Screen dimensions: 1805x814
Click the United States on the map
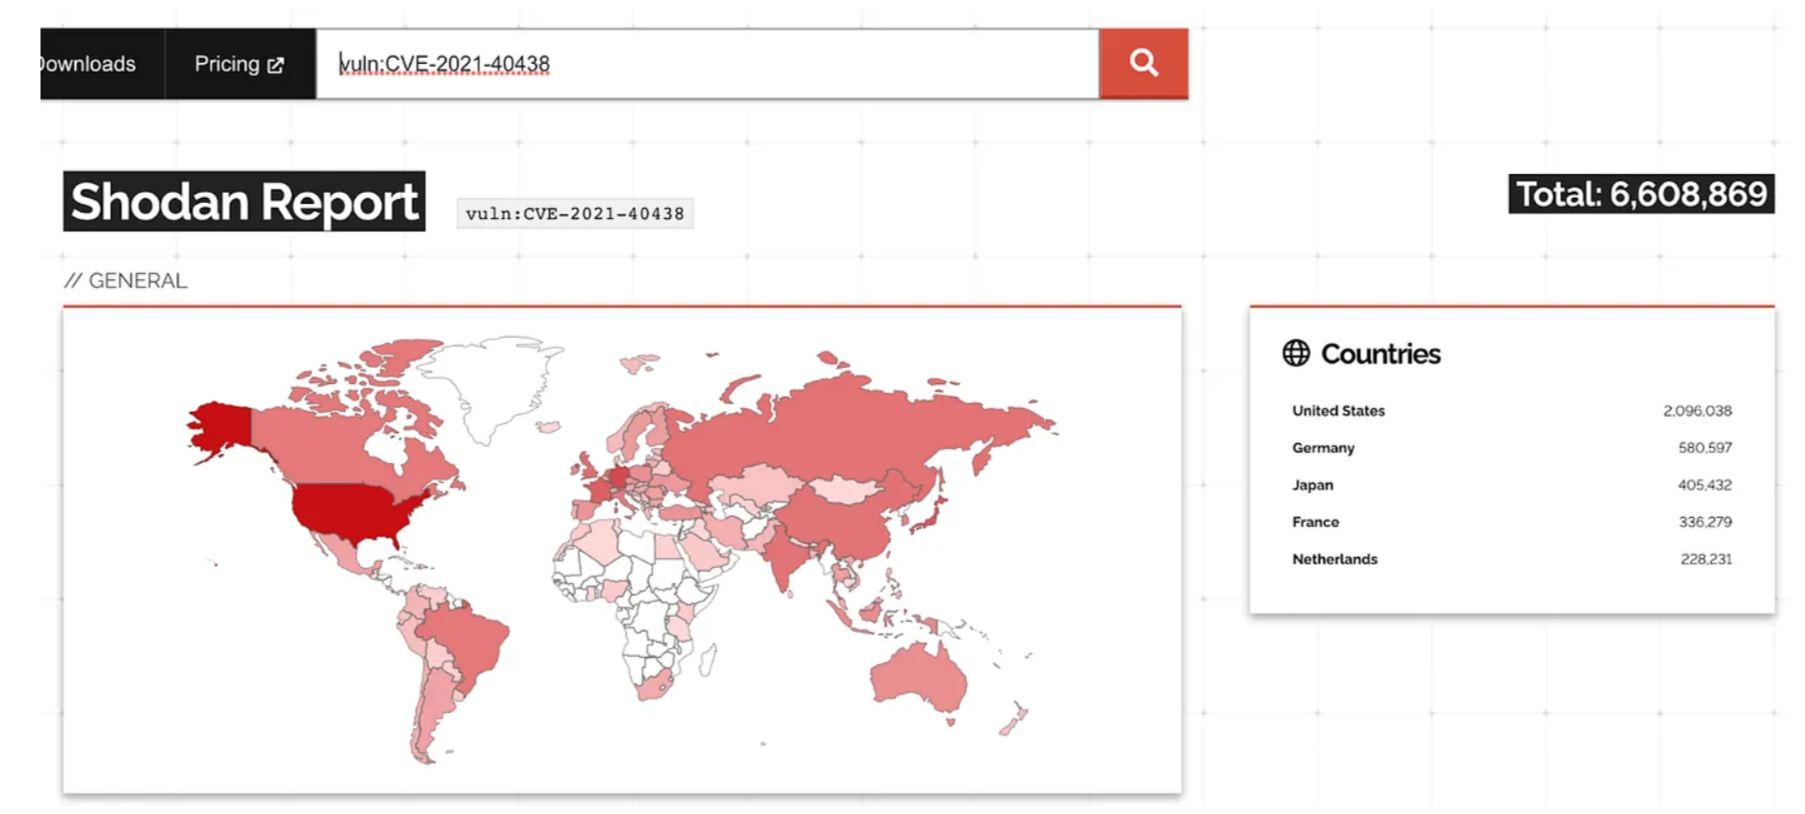[350, 511]
